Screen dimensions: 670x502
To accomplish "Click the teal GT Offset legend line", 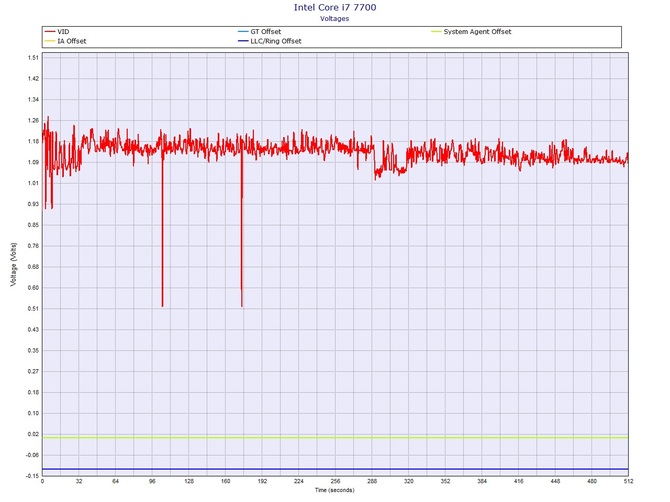I will pos(243,32).
